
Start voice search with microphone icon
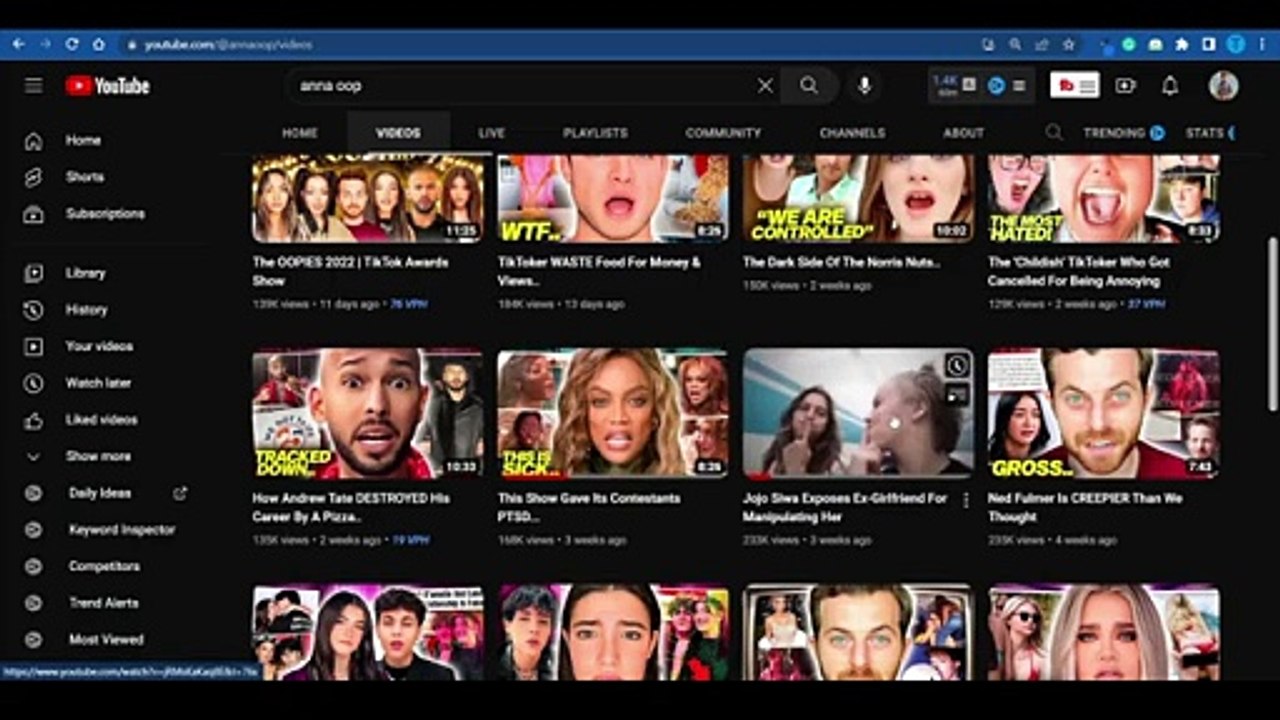click(865, 86)
